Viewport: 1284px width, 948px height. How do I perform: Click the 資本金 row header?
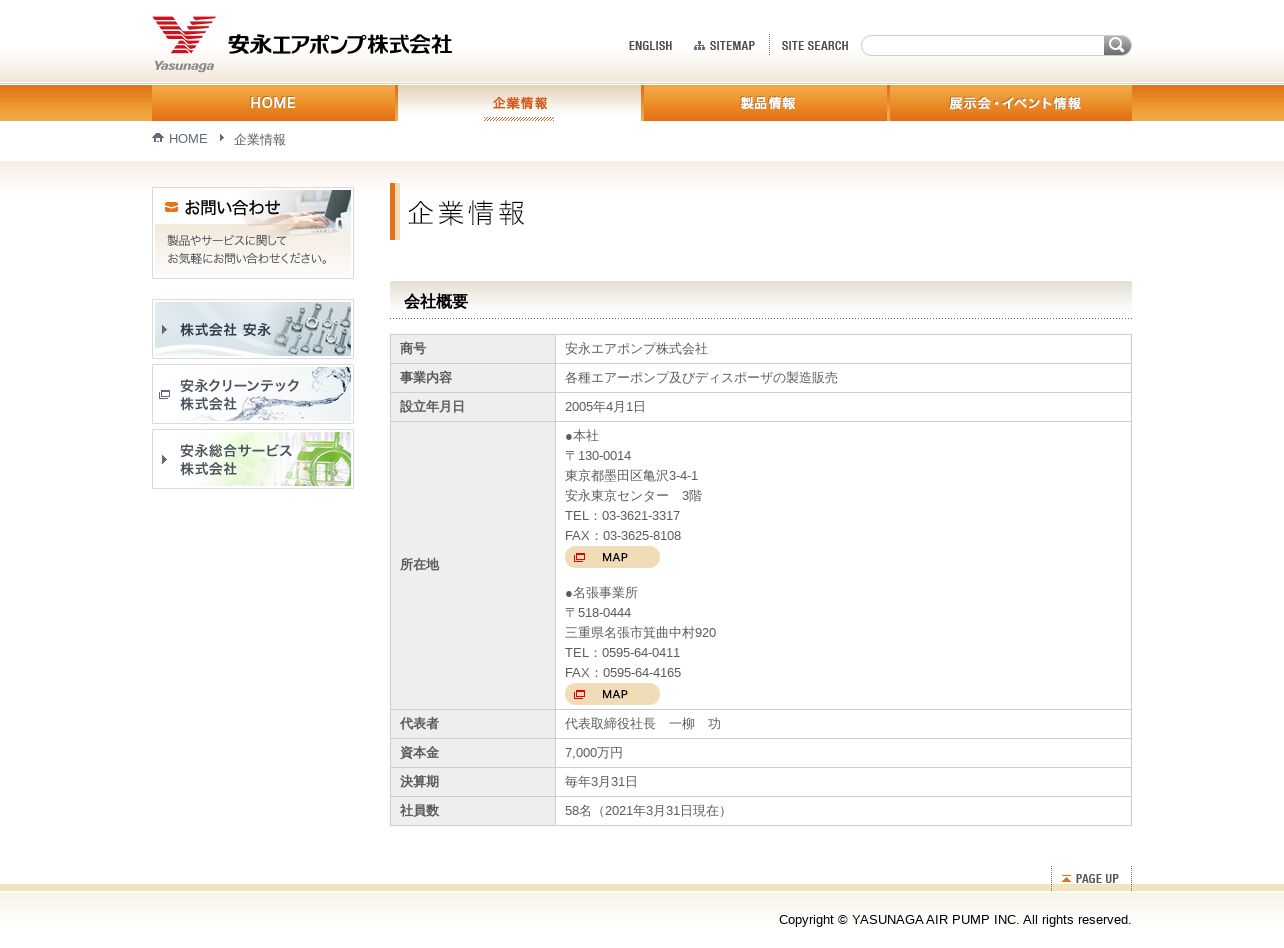click(x=473, y=753)
